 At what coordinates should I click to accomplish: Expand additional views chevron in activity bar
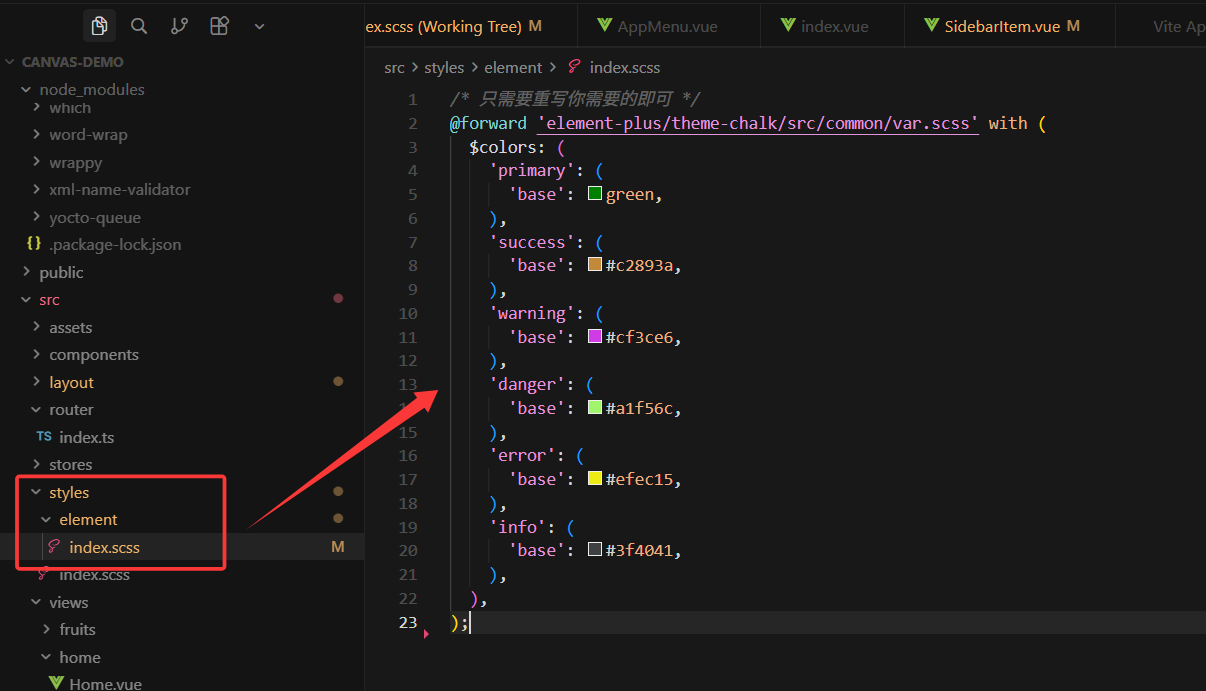click(x=259, y=26)
